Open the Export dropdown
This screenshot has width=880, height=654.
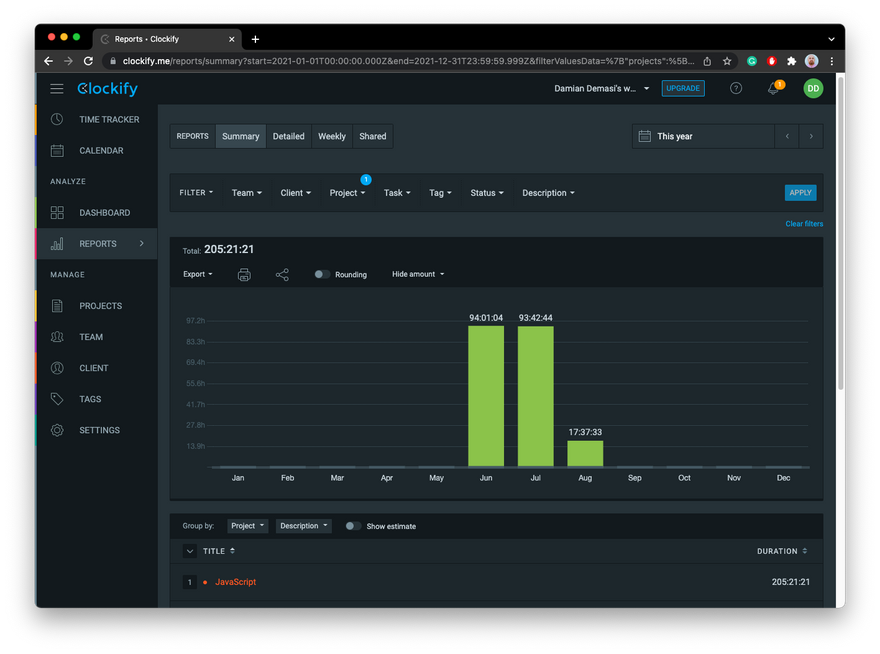pyautogui.click(x=198, y=274)
